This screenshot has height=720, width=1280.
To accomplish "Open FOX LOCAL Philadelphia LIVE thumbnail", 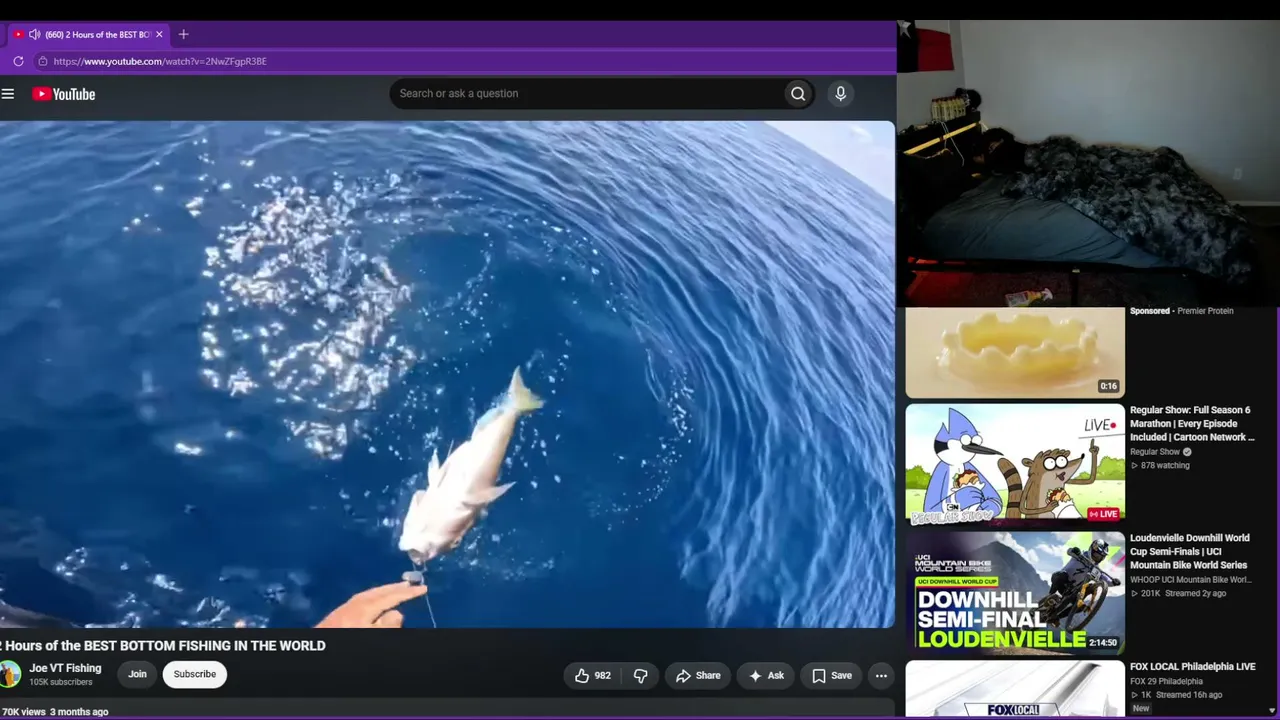I will coord(1015,689).
